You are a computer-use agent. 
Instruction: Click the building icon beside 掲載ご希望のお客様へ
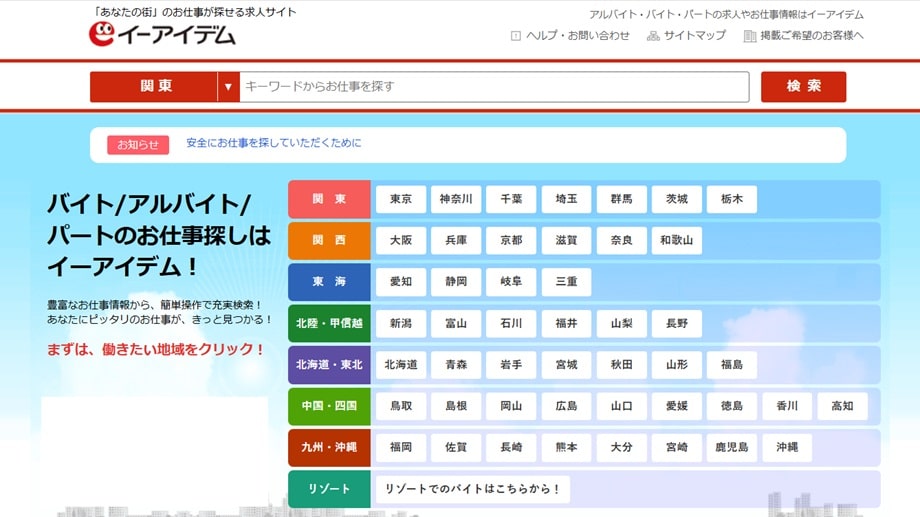(749, 36)
